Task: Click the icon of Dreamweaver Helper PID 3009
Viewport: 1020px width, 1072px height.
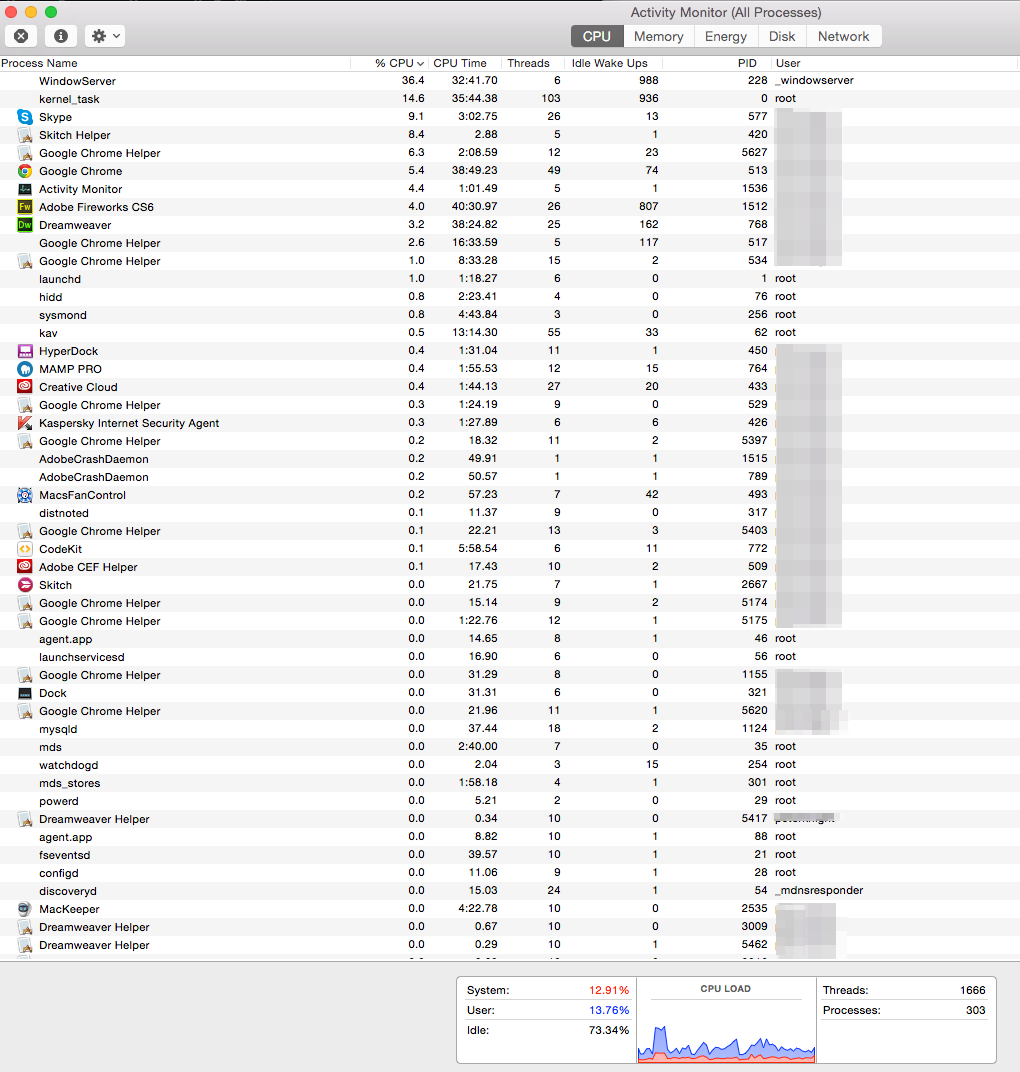Action: point(25,926)
